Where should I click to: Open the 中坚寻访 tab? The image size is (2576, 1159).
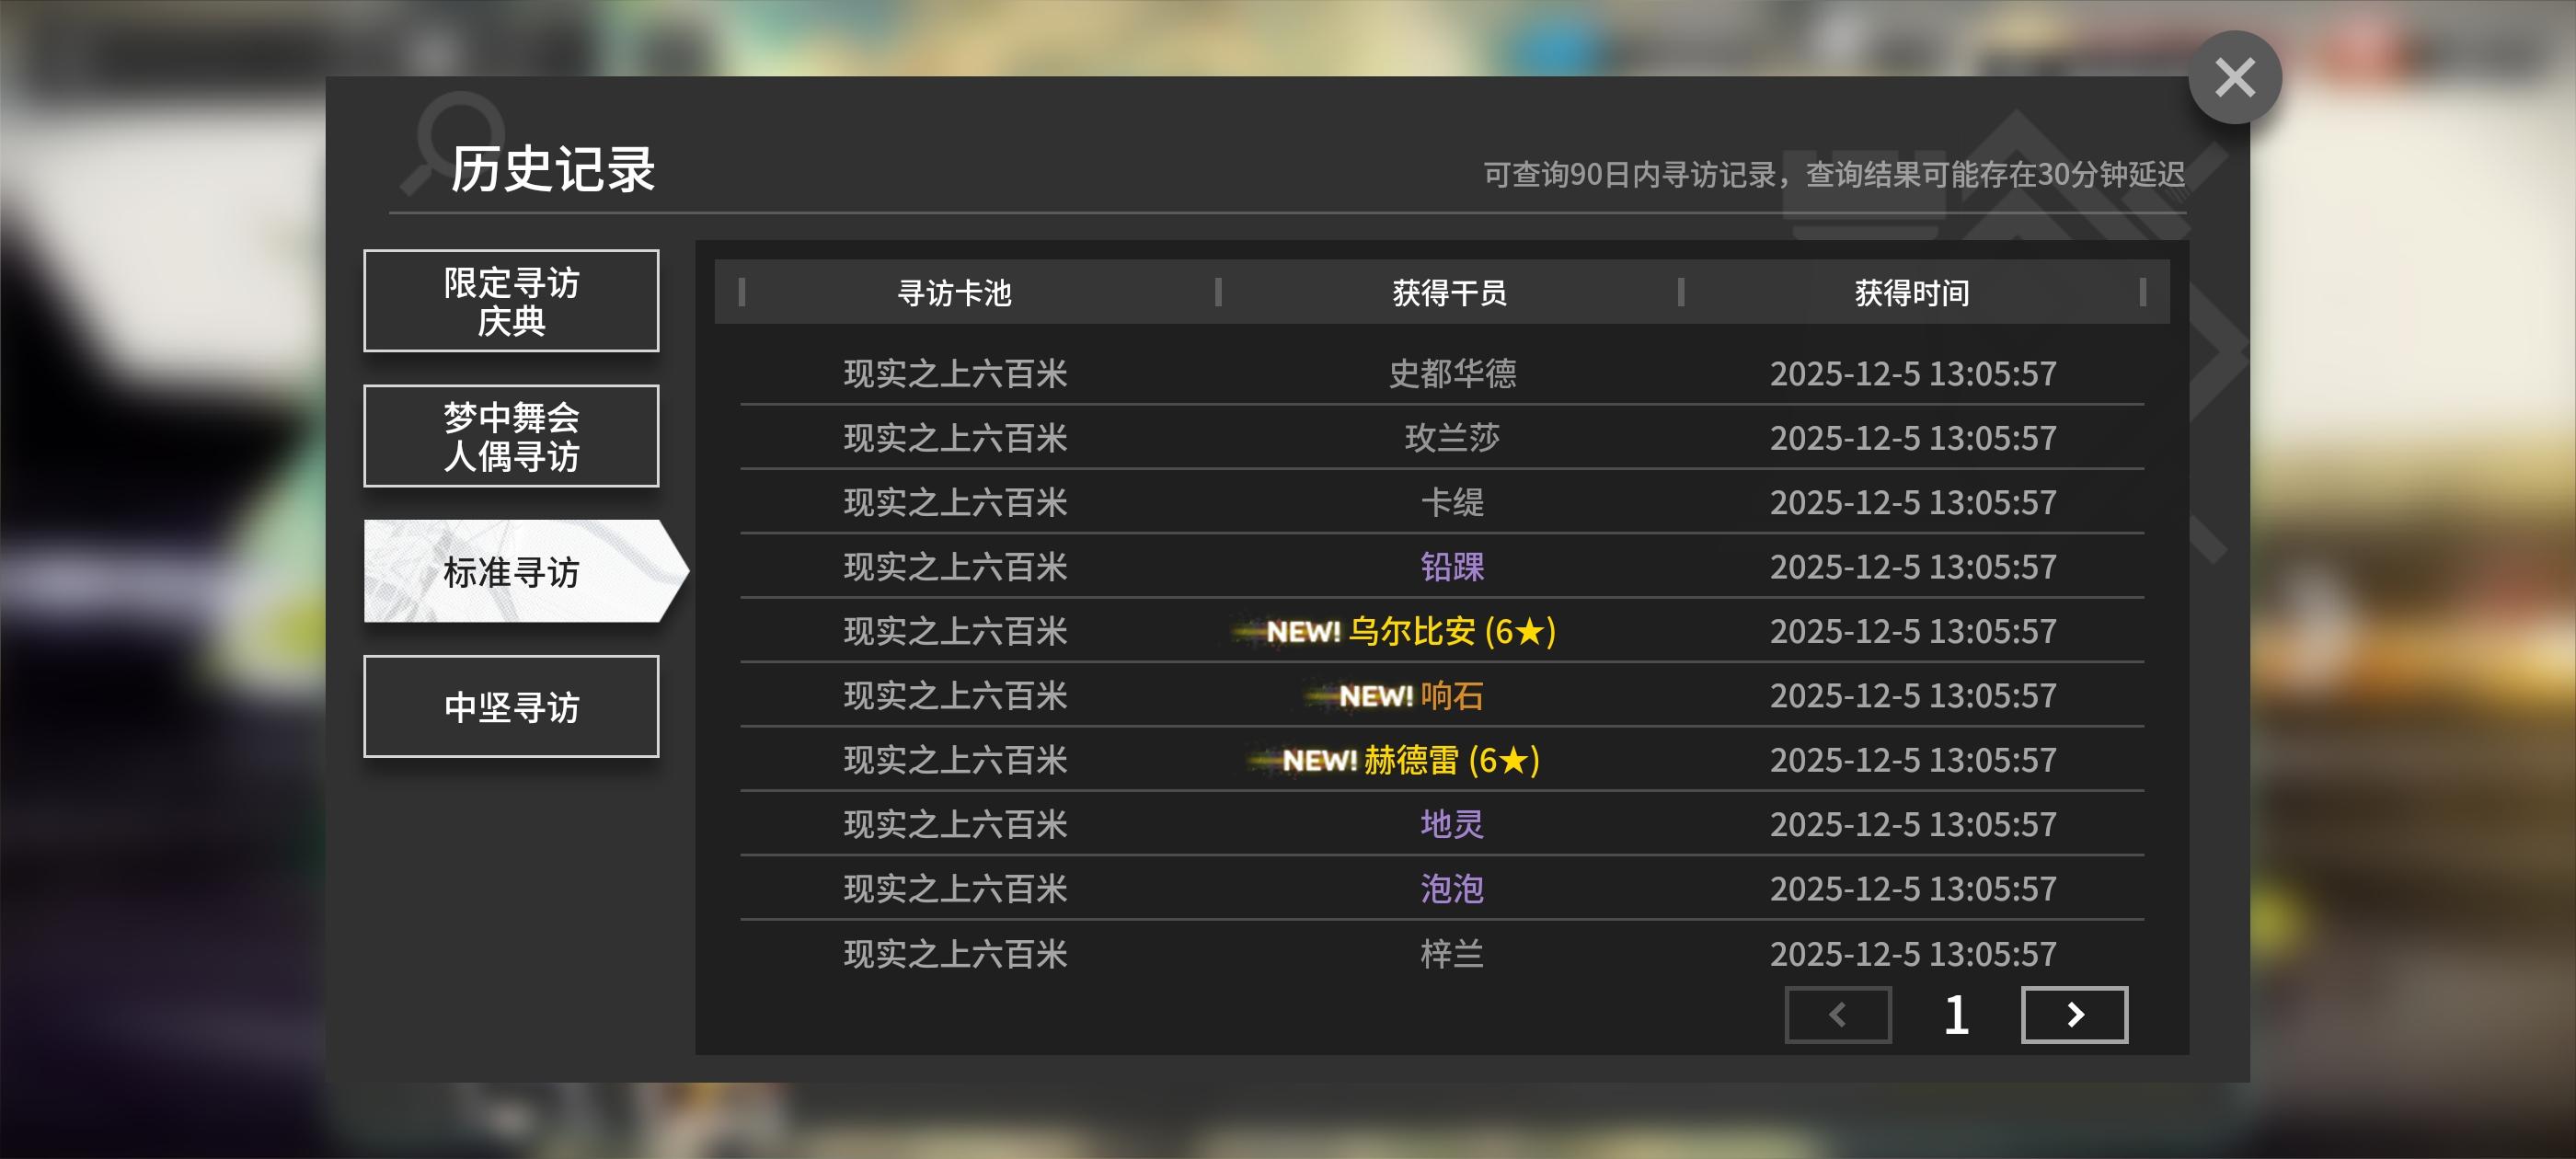click(x=511, y=707)
